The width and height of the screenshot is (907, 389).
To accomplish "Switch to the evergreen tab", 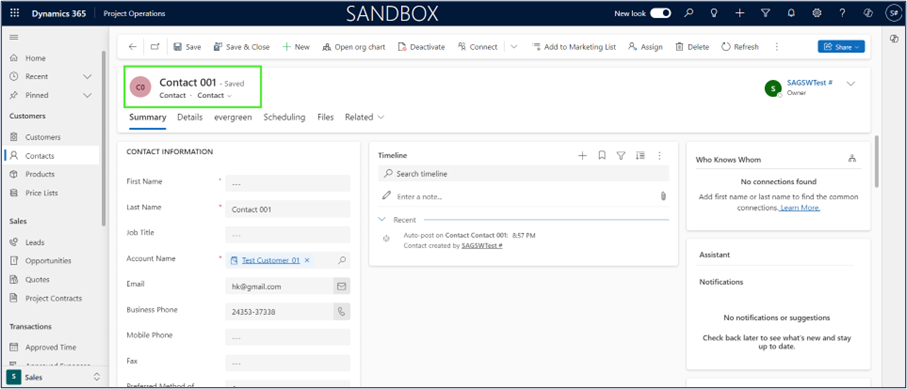I will [233, 118].
